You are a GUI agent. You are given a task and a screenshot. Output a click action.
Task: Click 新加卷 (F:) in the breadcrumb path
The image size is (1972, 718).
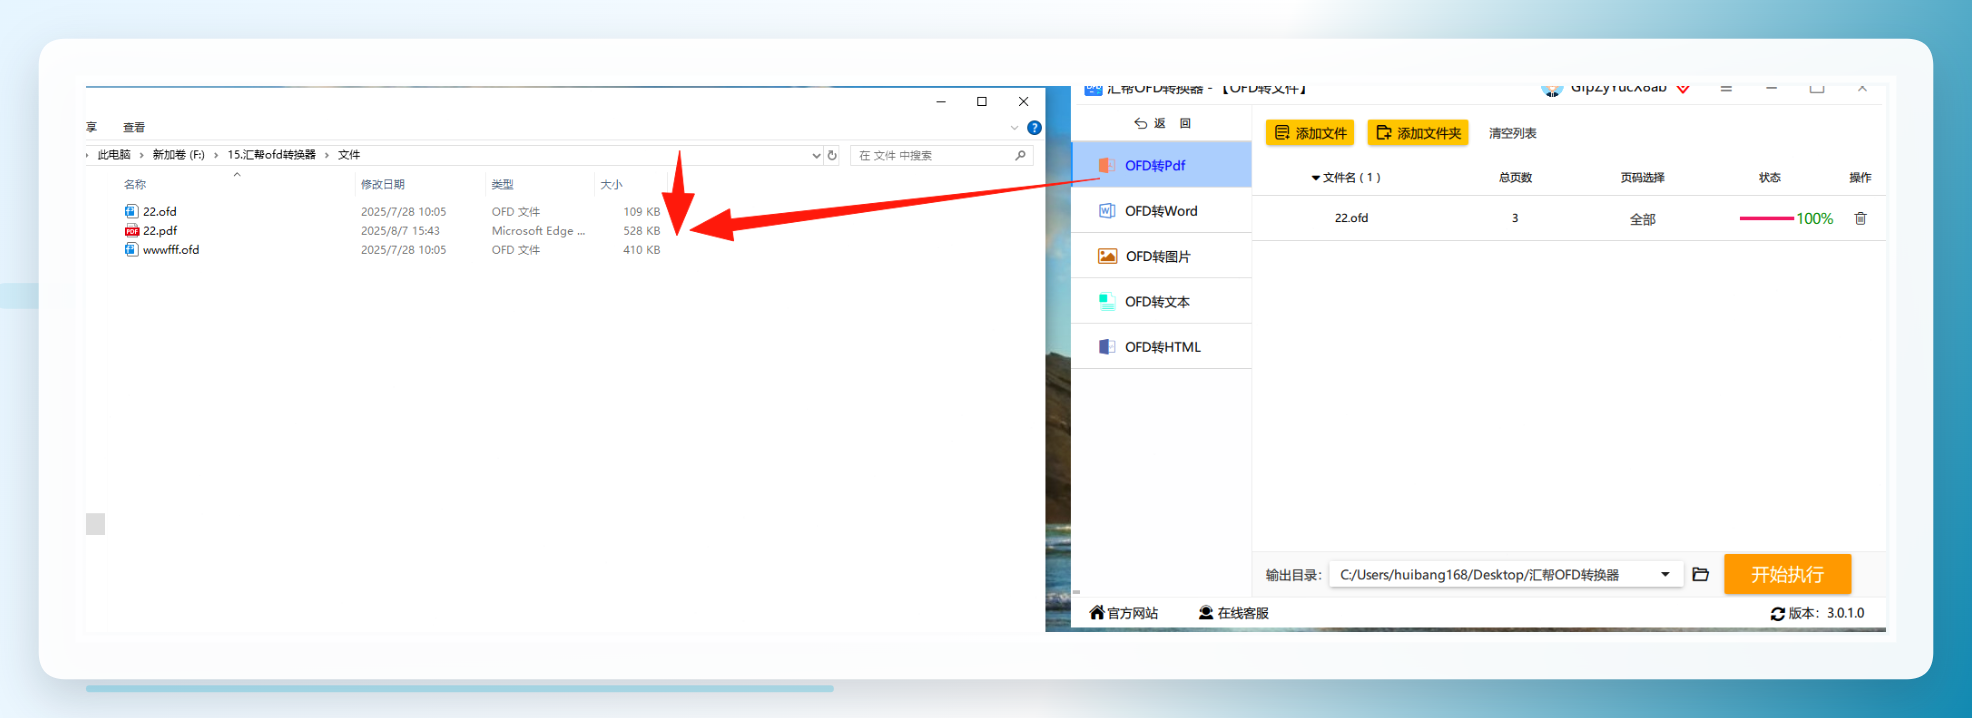(x=178, y=155)
